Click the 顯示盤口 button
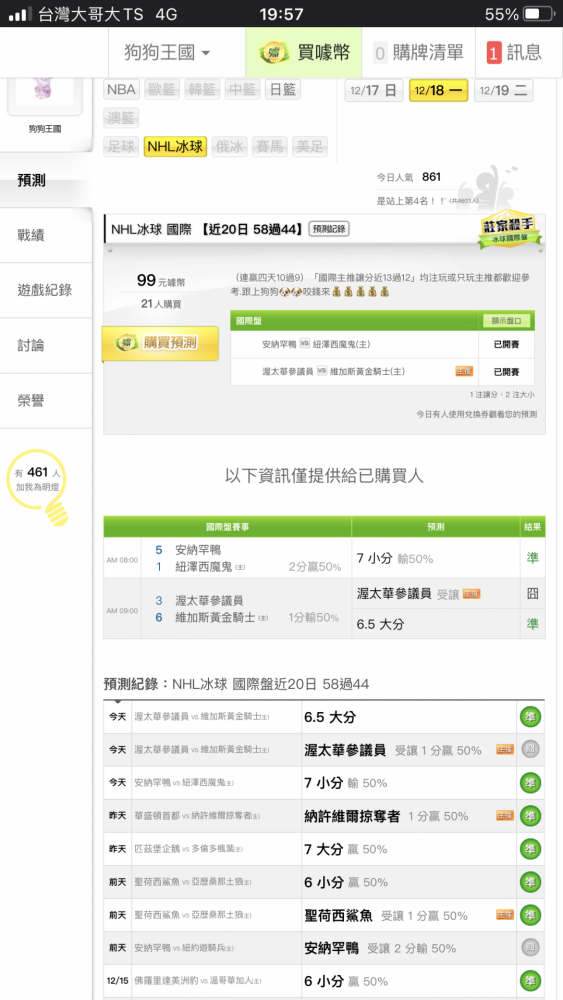Viewport: 563px width, 1000px height. pos(506,321)
